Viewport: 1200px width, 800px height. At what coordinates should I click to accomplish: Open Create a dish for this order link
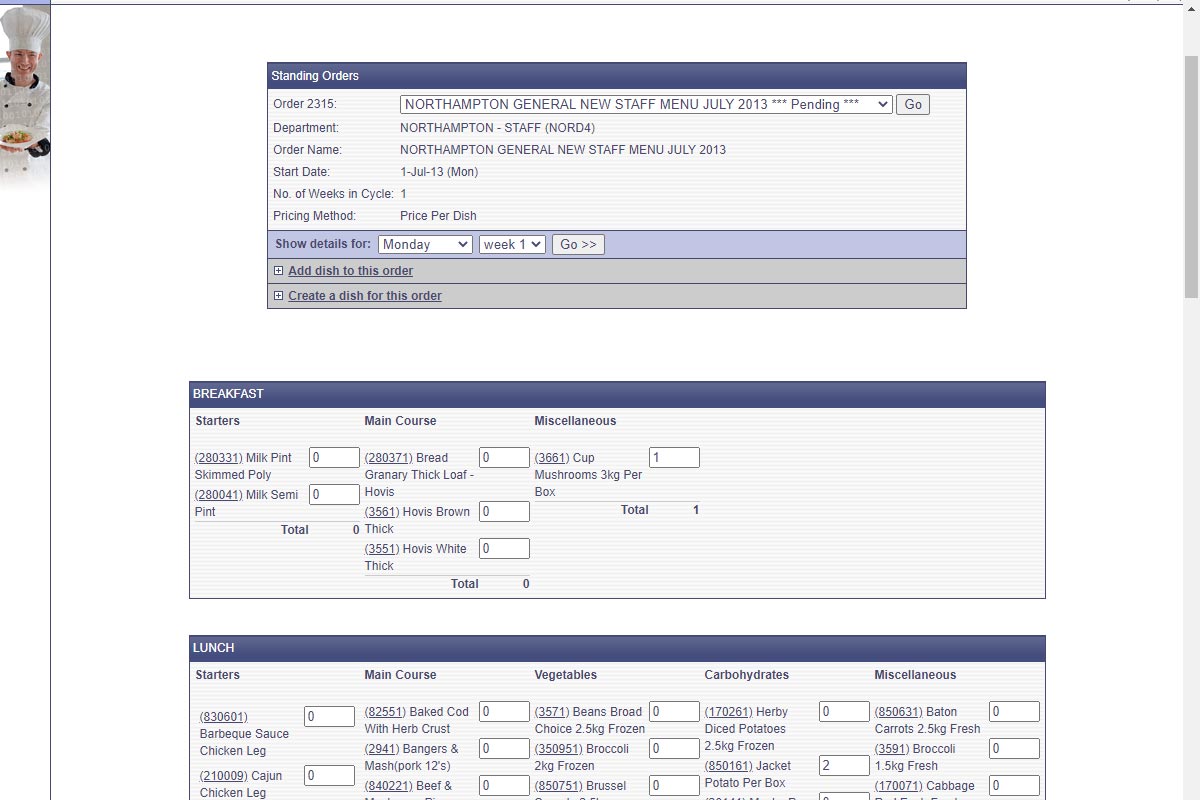point(365,296)
